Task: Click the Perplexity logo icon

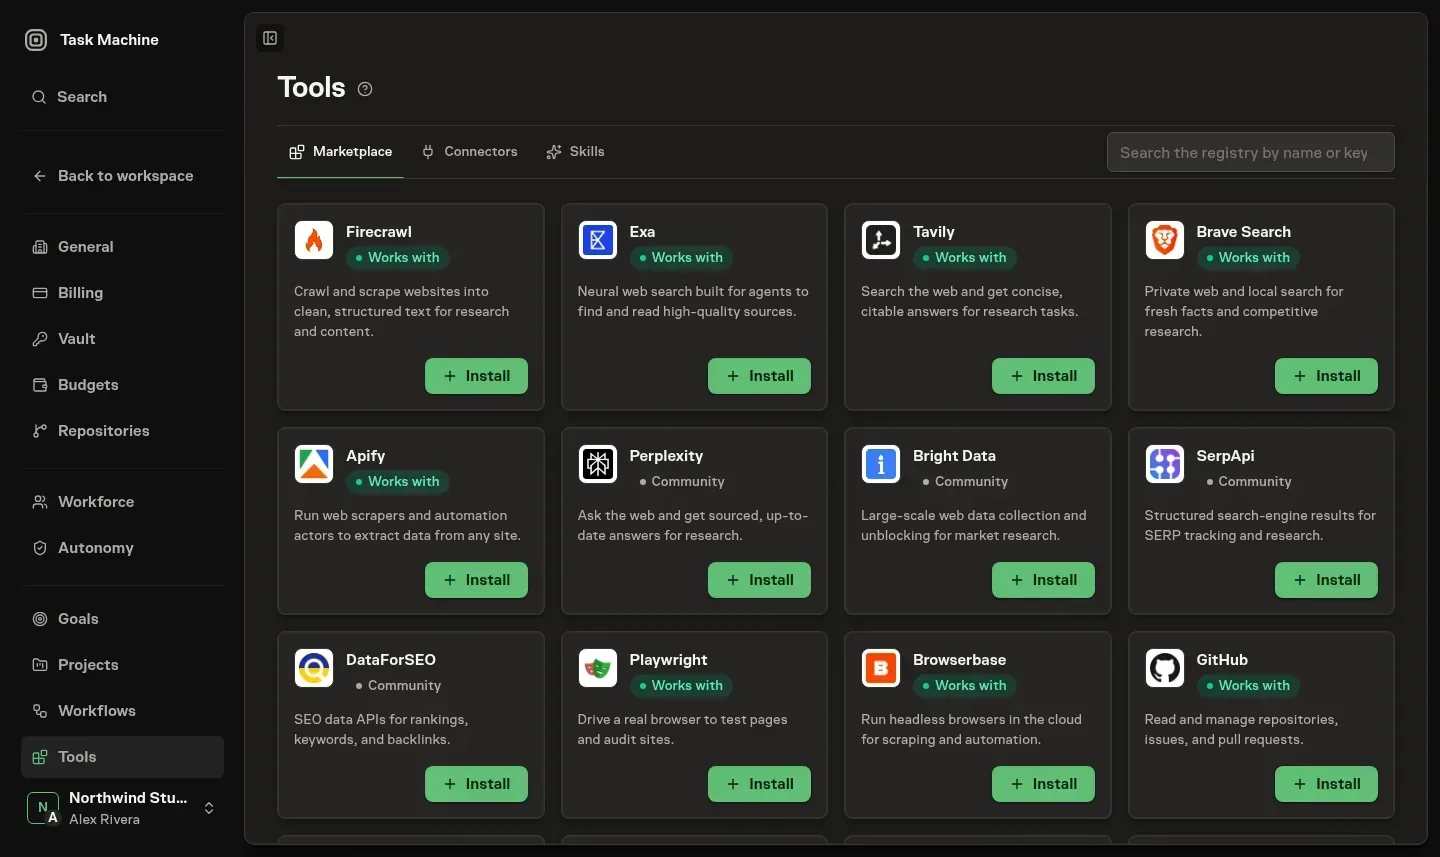Action: (598, 464)
